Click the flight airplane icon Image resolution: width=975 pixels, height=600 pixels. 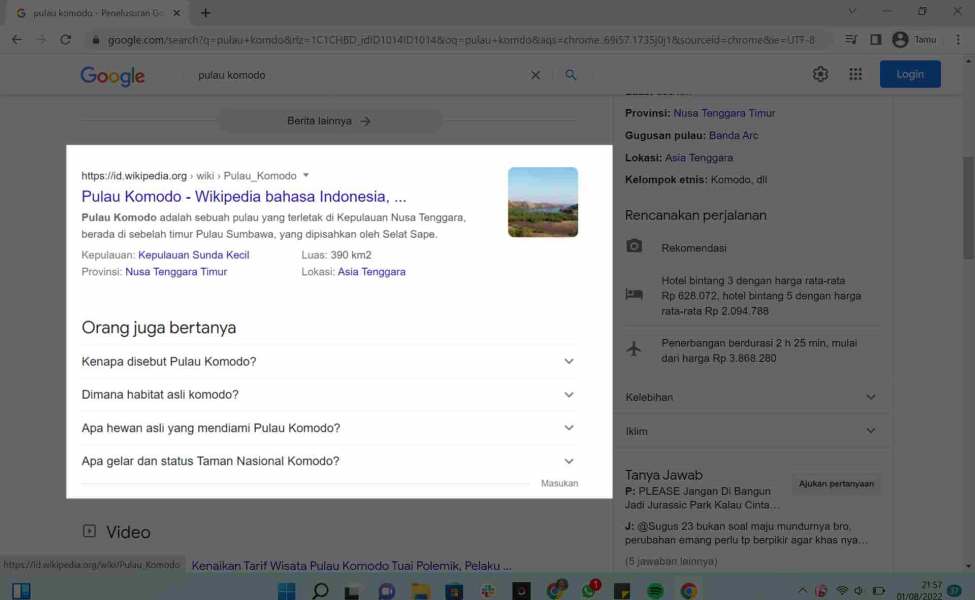[x=634, y=349]
